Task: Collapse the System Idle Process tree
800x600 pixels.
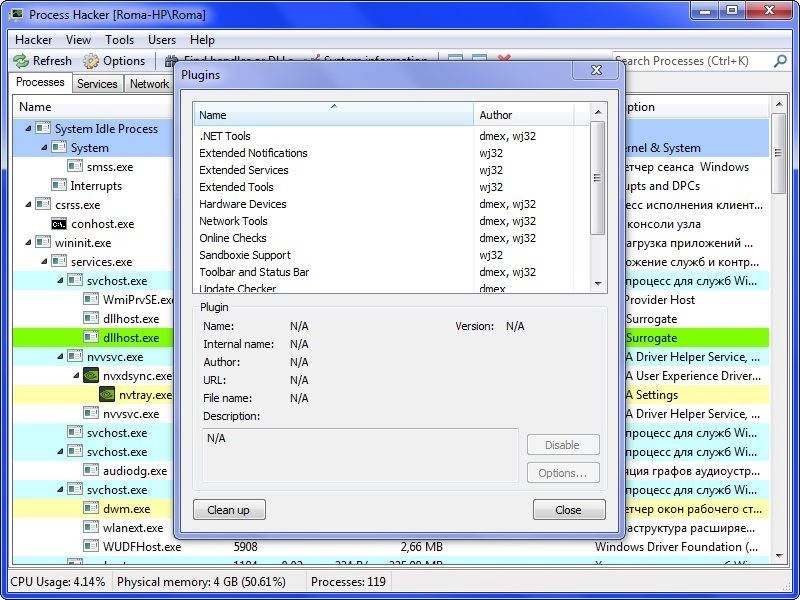Action: click(28, 129)
